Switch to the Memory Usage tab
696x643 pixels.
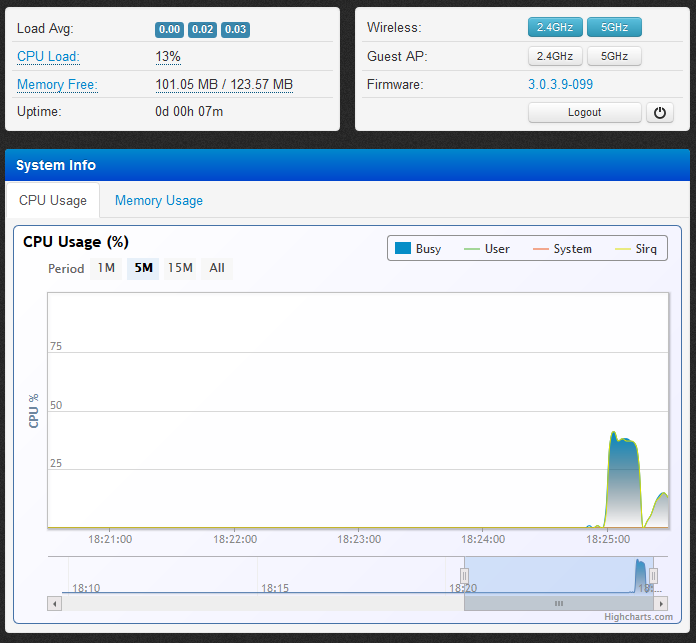[x=159, y=200]
